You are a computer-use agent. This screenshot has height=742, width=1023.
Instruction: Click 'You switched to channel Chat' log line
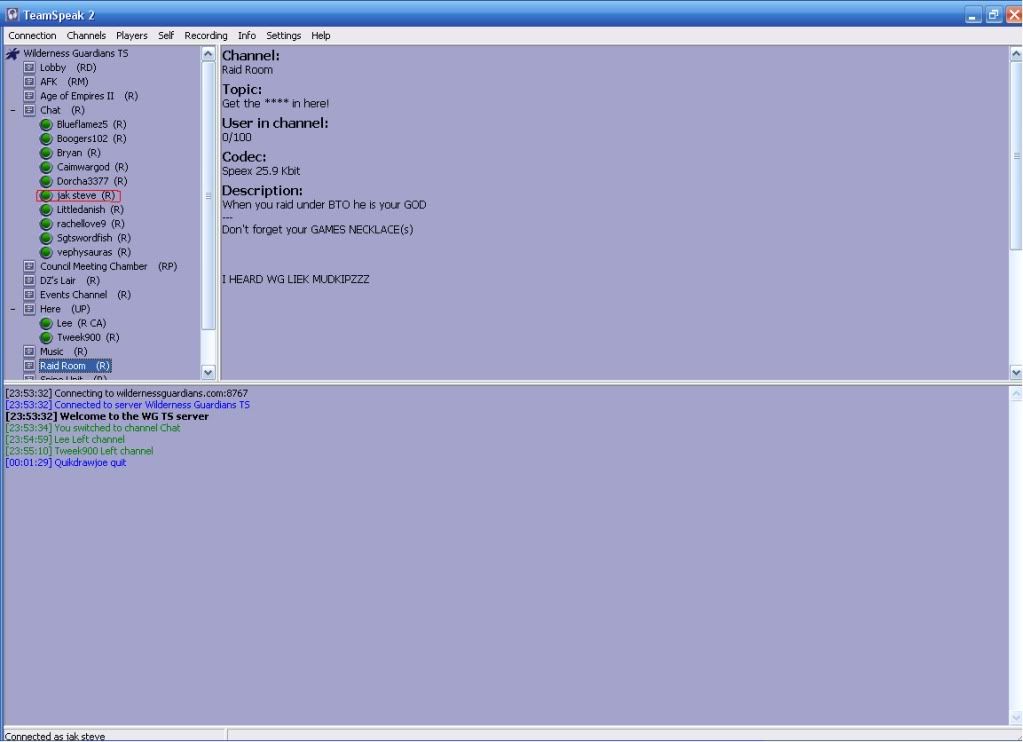93,428
